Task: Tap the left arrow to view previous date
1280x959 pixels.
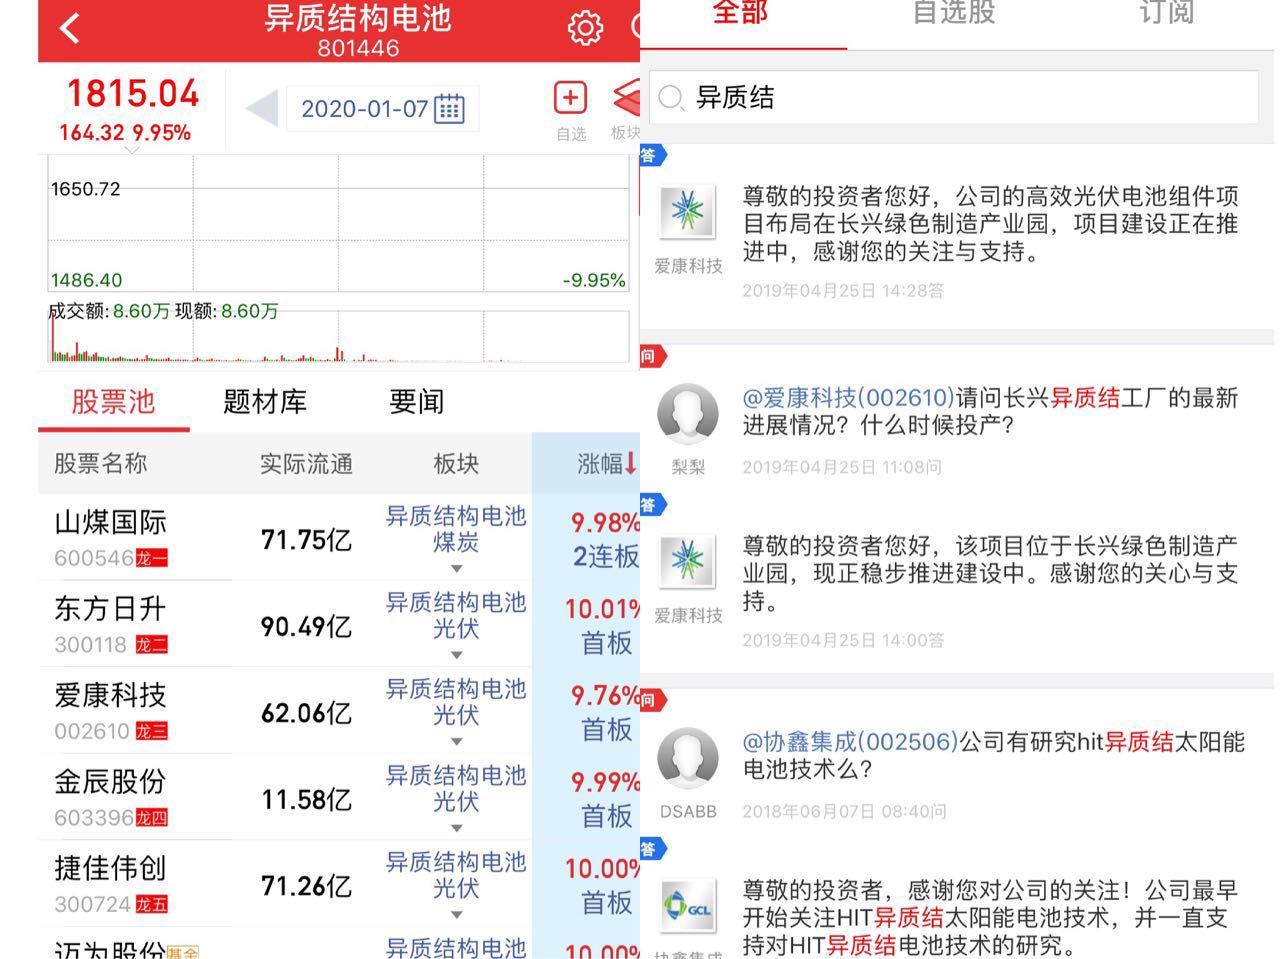Action: tap(259, 108)
